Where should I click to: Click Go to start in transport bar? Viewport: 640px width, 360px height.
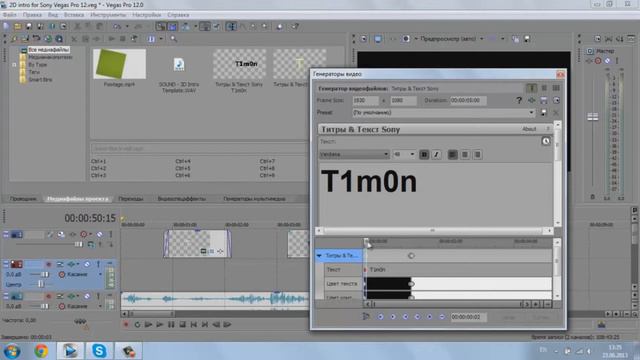(x=194, y=324)
